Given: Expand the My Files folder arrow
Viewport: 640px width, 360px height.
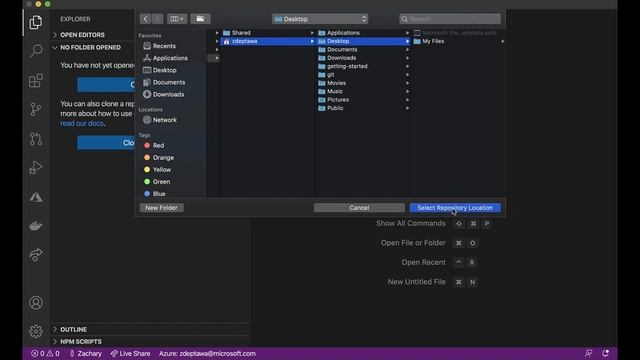Looking at the screenshot, I should (502, 41).
